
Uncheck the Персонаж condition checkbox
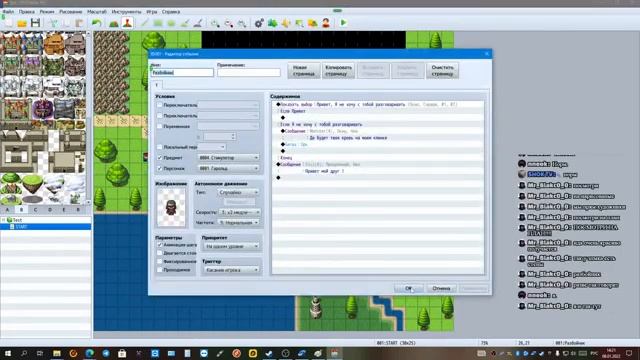(x=160, y=168)
